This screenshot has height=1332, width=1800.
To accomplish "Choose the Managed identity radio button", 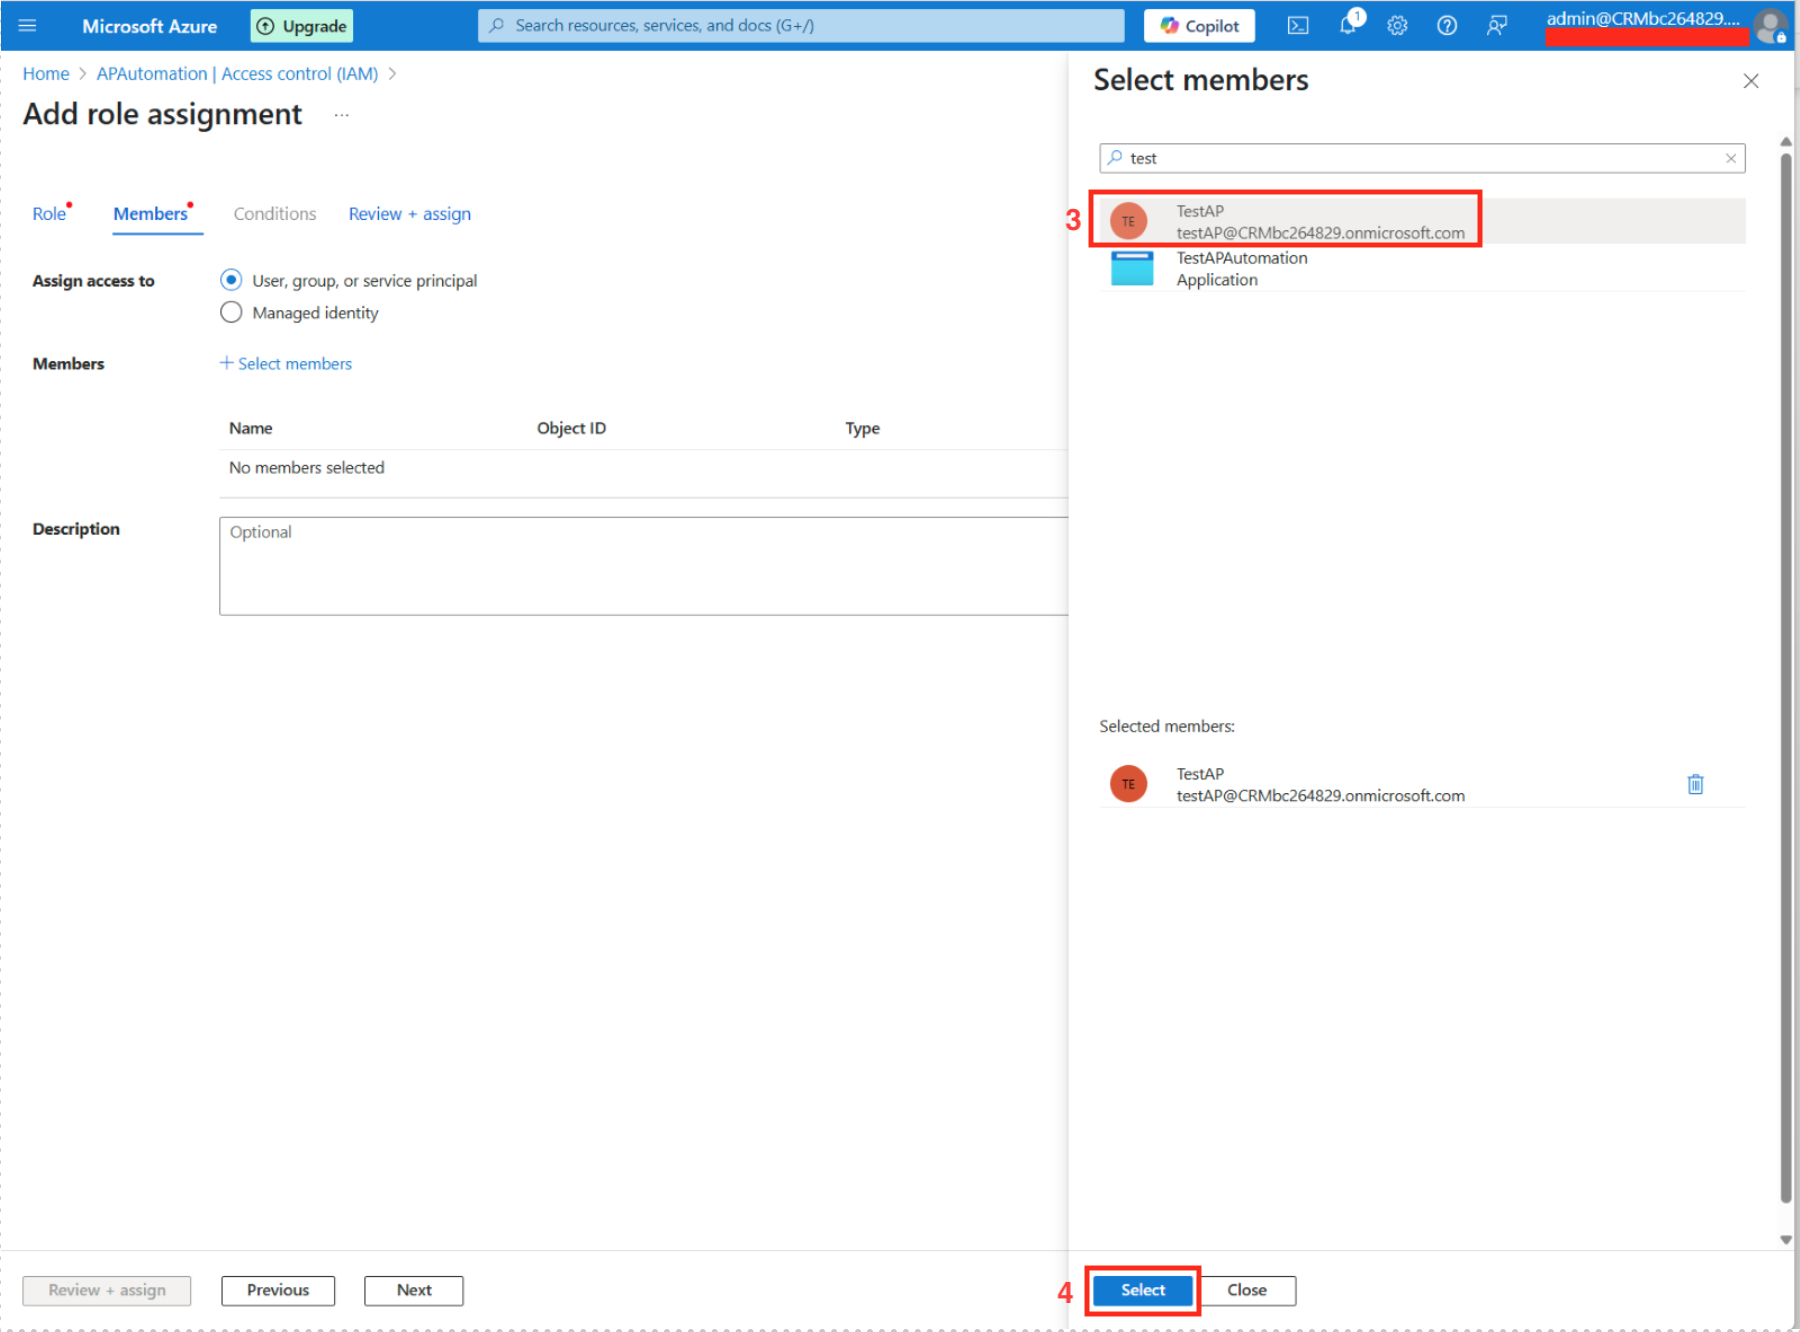I will pos(231,313).
